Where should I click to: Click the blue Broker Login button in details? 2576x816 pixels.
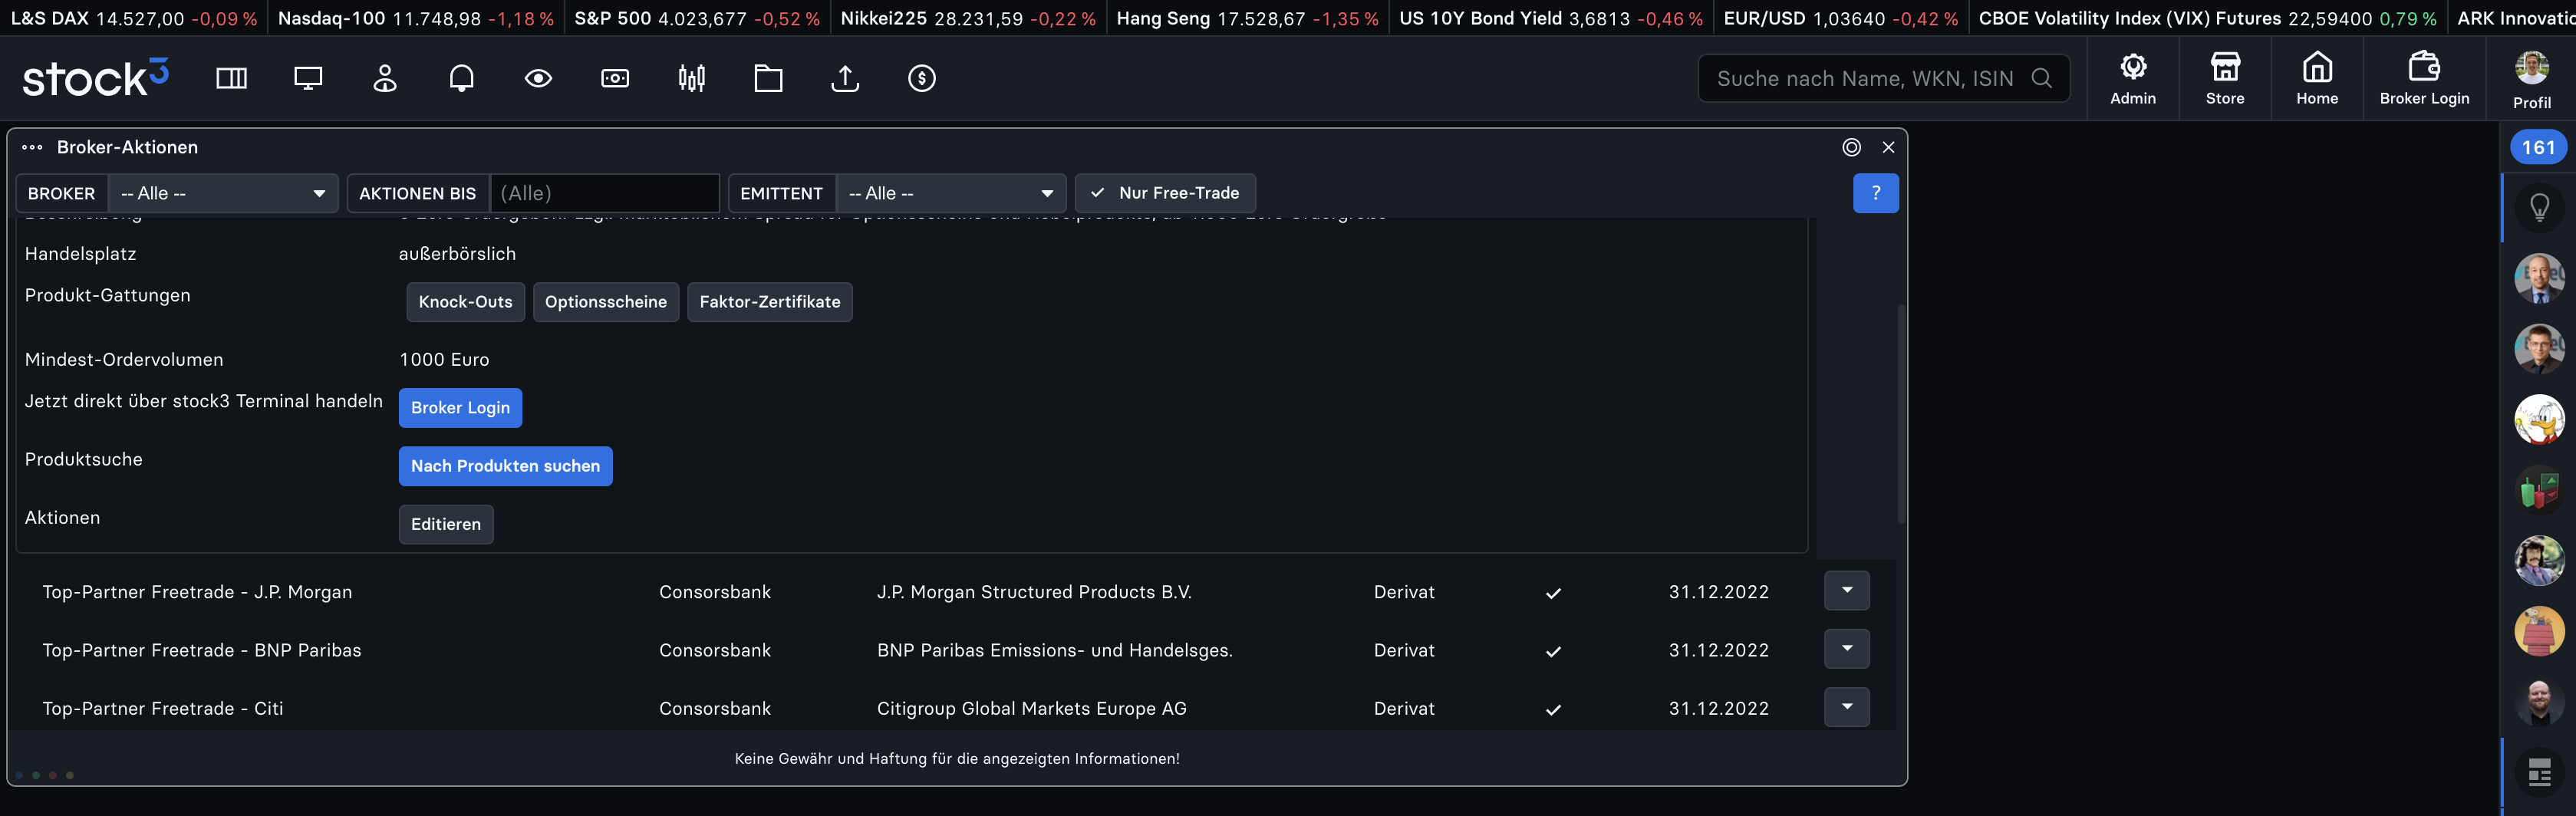coord(460,407)
